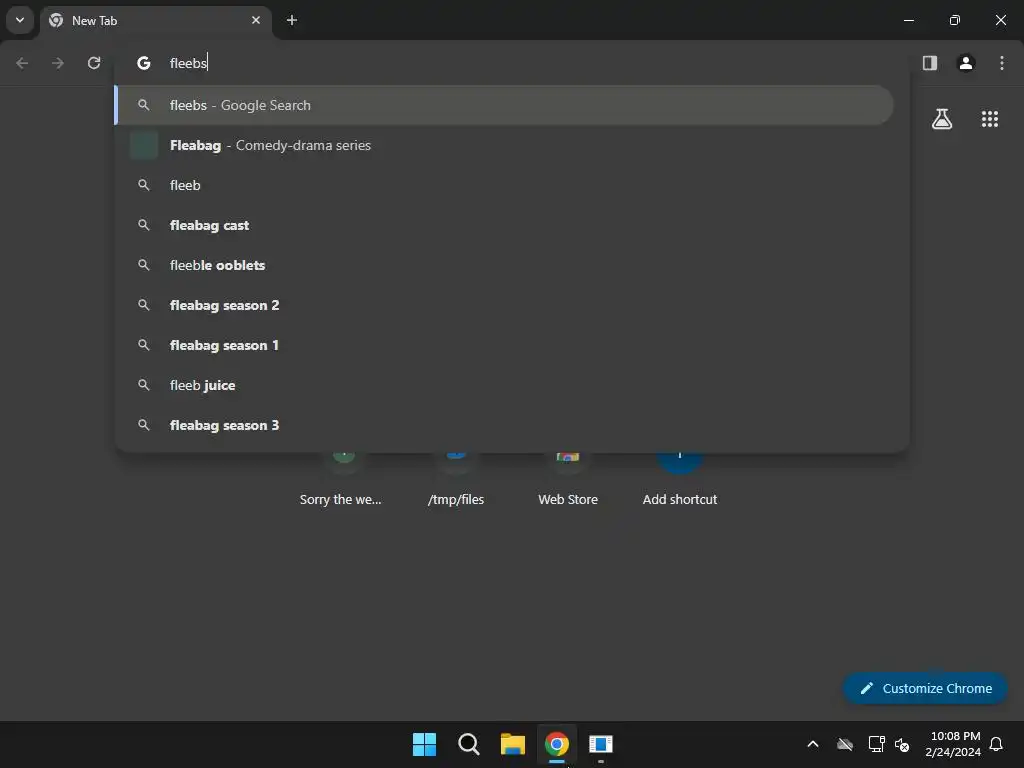Pick the 'fleeble ooblets' suggestion
1024x768 pixels.
coord(504,265)
